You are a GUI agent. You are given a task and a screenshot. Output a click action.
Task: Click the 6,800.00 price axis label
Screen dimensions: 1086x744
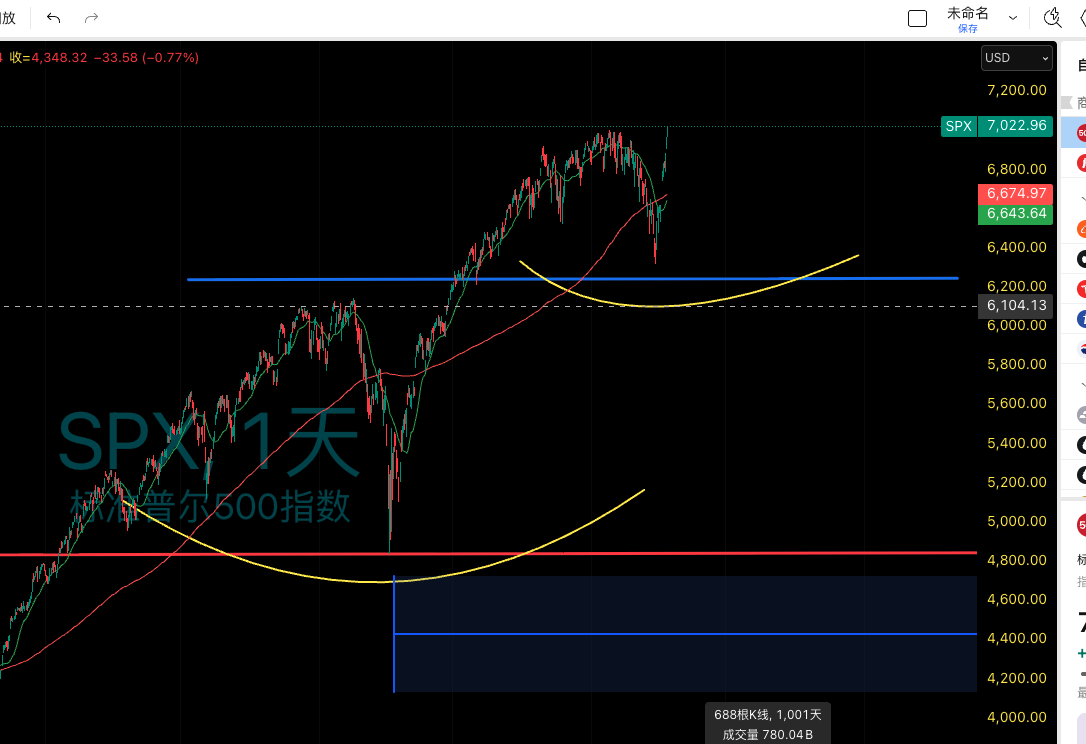(x=1016, y=169)
